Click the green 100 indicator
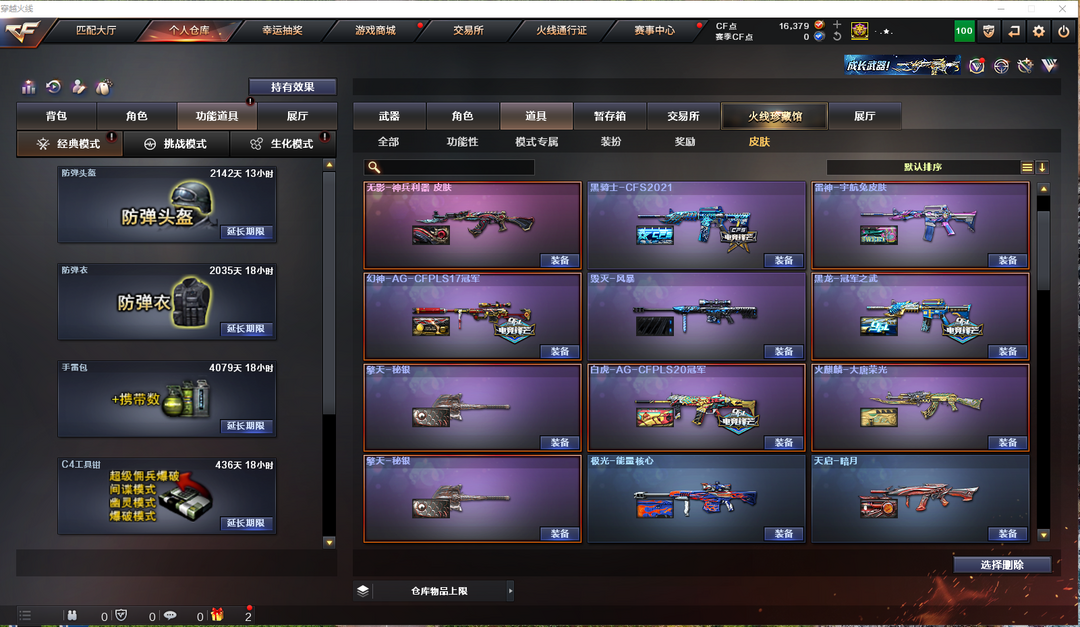Image resolution: width=1080 pixels, height=627 pixels. pos(964,31)
